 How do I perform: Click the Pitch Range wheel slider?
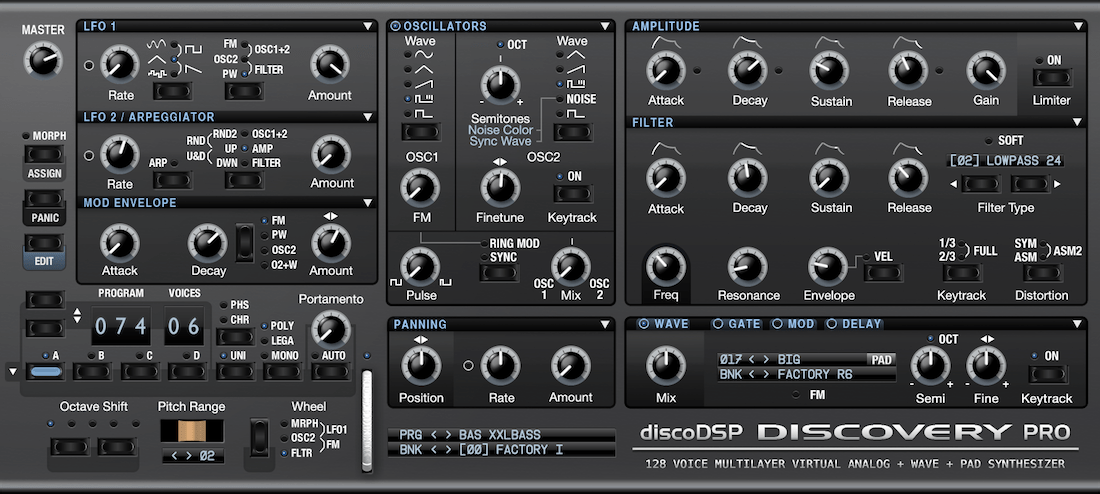click(192, 431)
